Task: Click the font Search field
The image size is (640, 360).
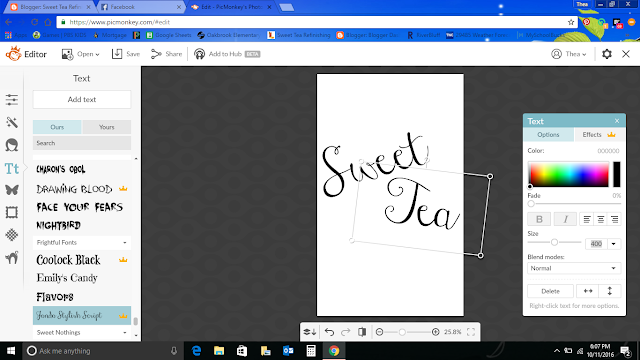Action: (x=82, y=143)
